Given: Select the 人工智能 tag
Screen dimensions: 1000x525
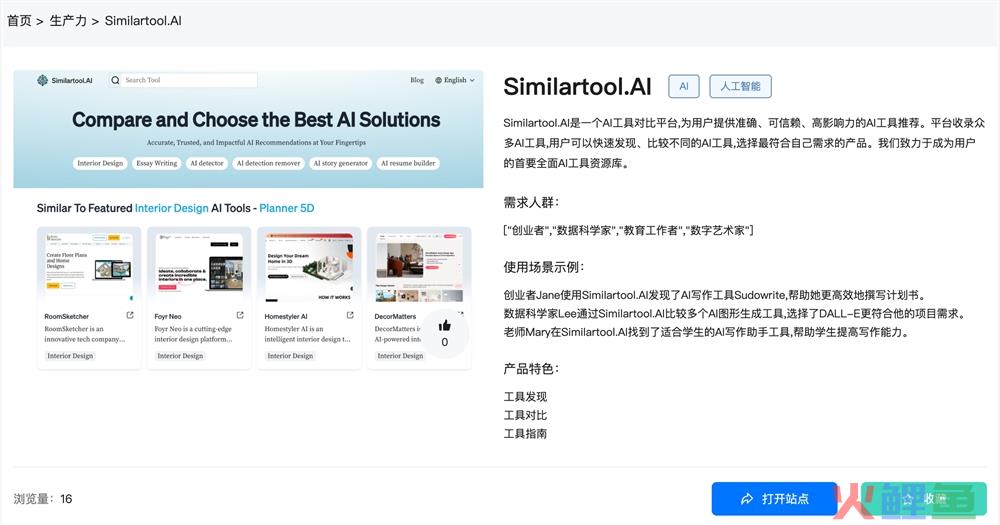Looking at the screenshot, I should (x=740, y=86).
